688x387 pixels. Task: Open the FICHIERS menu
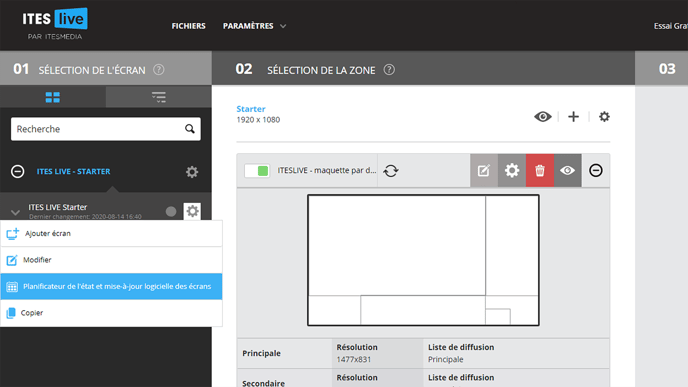(188, 26)
